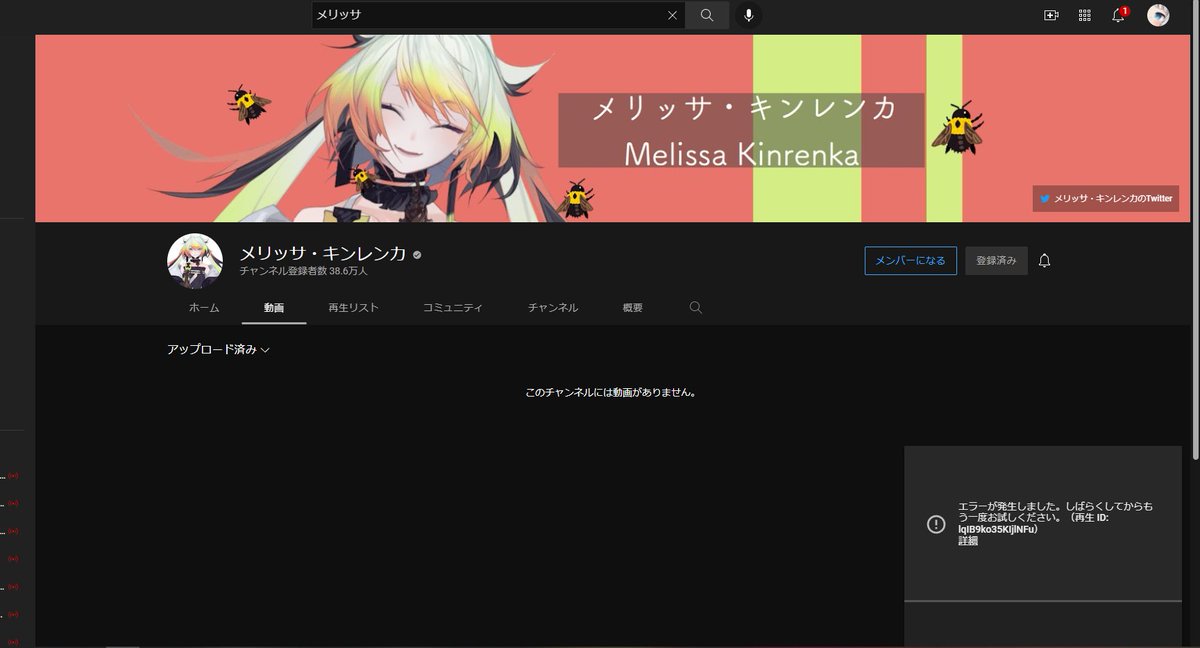This screenshot has width=1200, height=648.
Task: Expand the アップロード済み sort dropdown
Action: coord(218,350)
